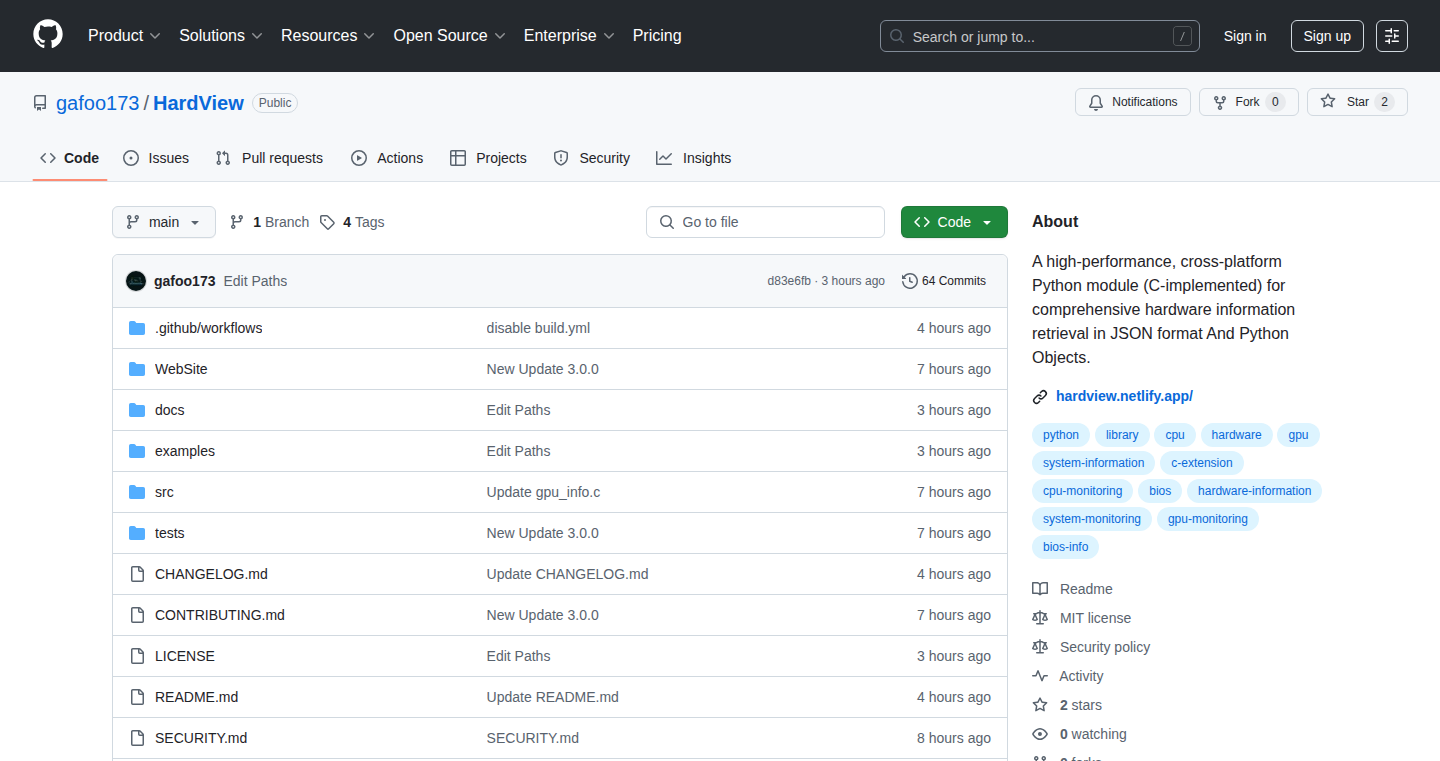Open the Projects tab
The image size is (1440, 761).
click(x=488, y=158)
